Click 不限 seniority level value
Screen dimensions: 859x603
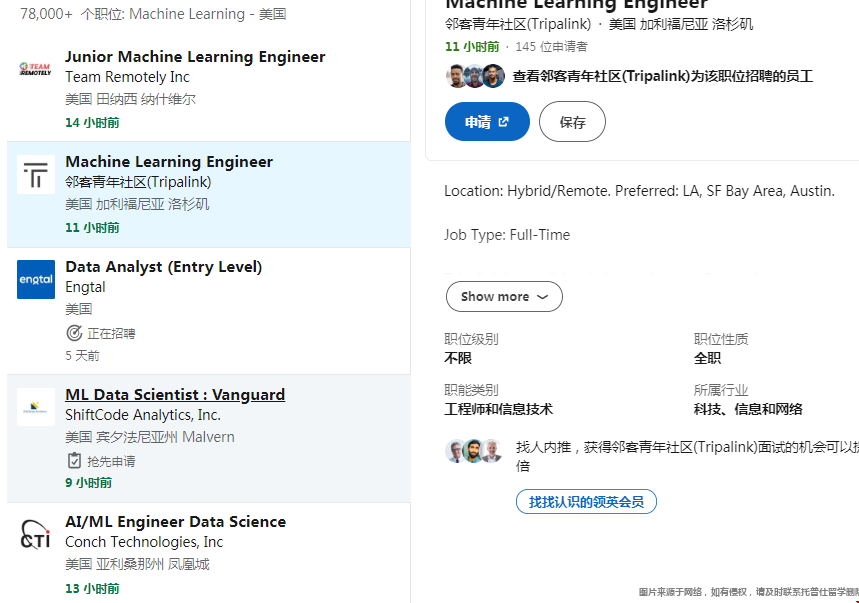(457, 358)
